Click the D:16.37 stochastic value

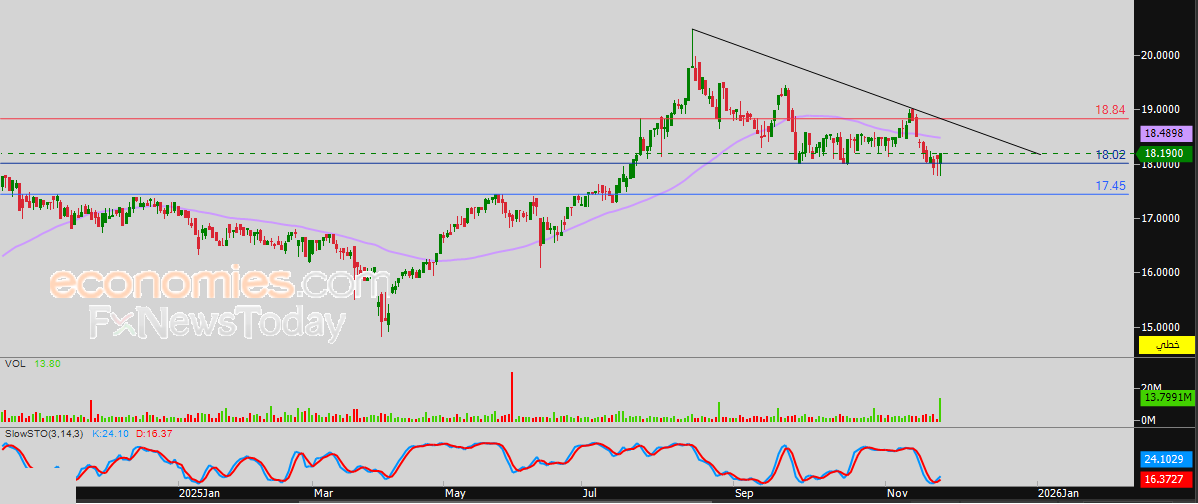pos(152,433)
